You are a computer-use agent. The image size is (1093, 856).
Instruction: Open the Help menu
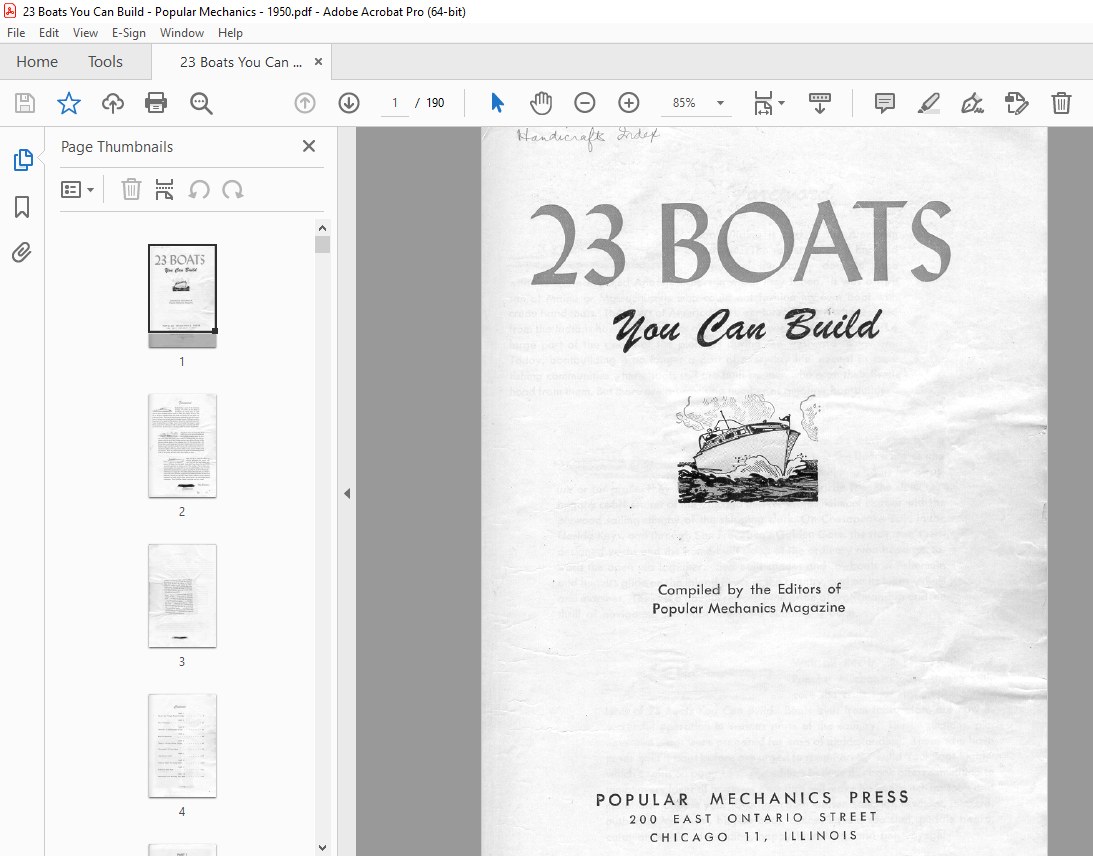230,33
